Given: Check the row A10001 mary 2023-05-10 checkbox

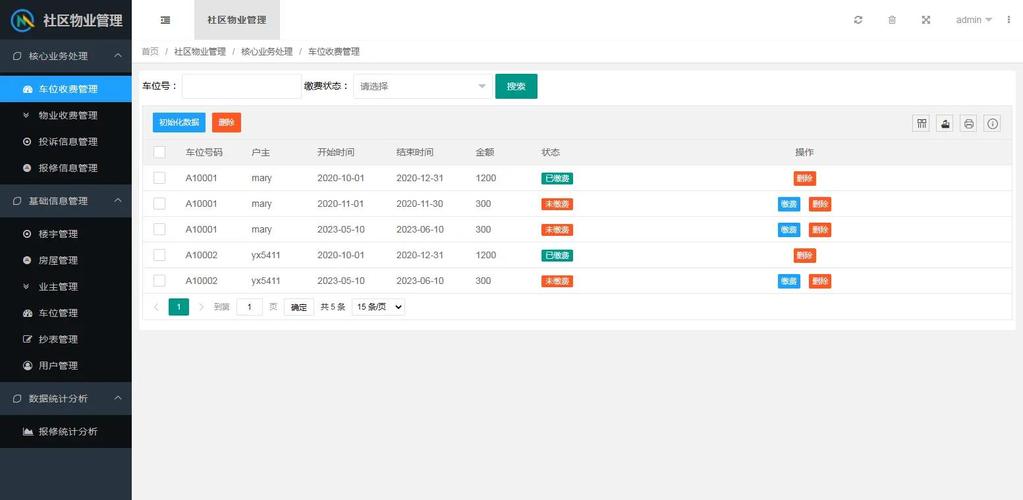Looking at the screenshot, I should click(x=159, y=229).
